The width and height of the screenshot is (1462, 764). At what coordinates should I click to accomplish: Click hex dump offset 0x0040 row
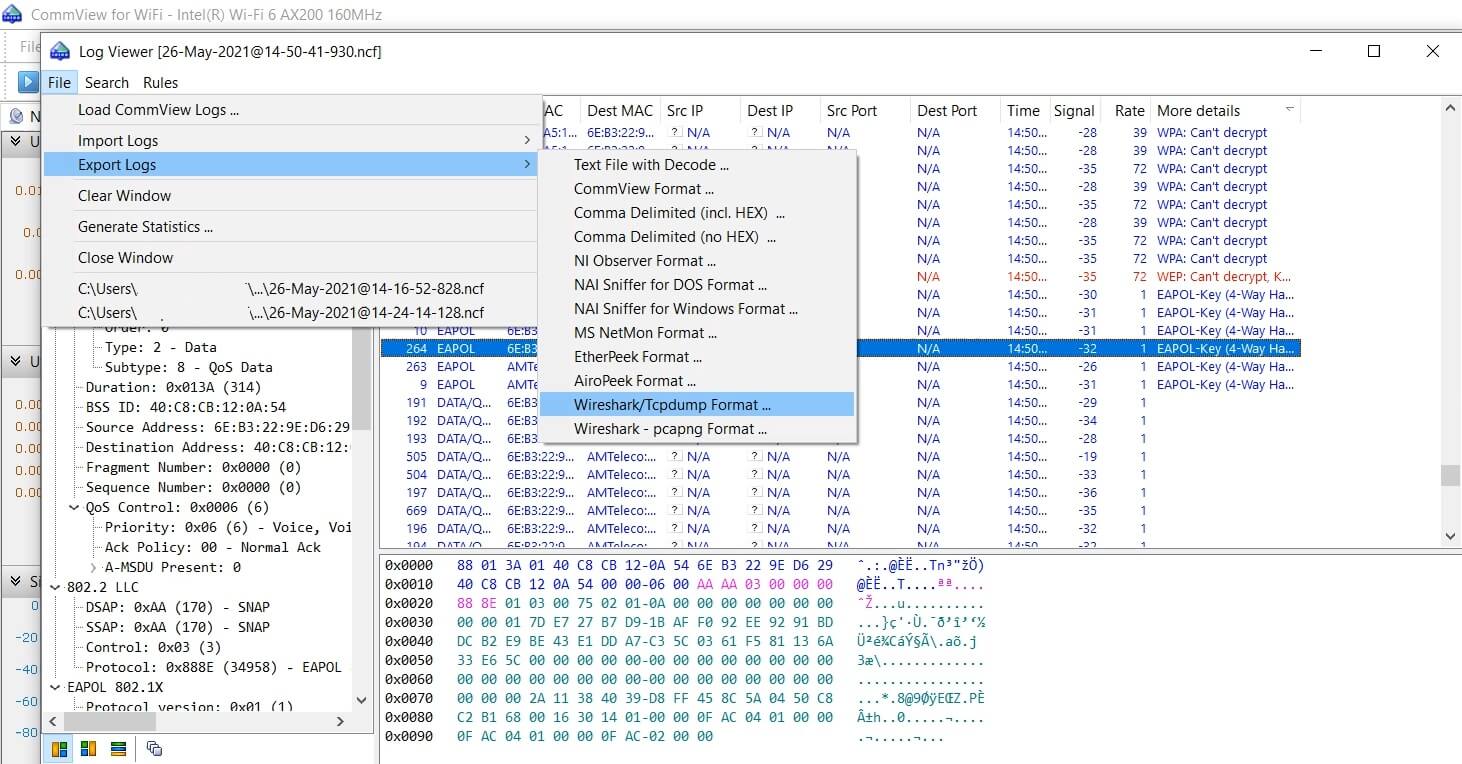tap(686, 641)
